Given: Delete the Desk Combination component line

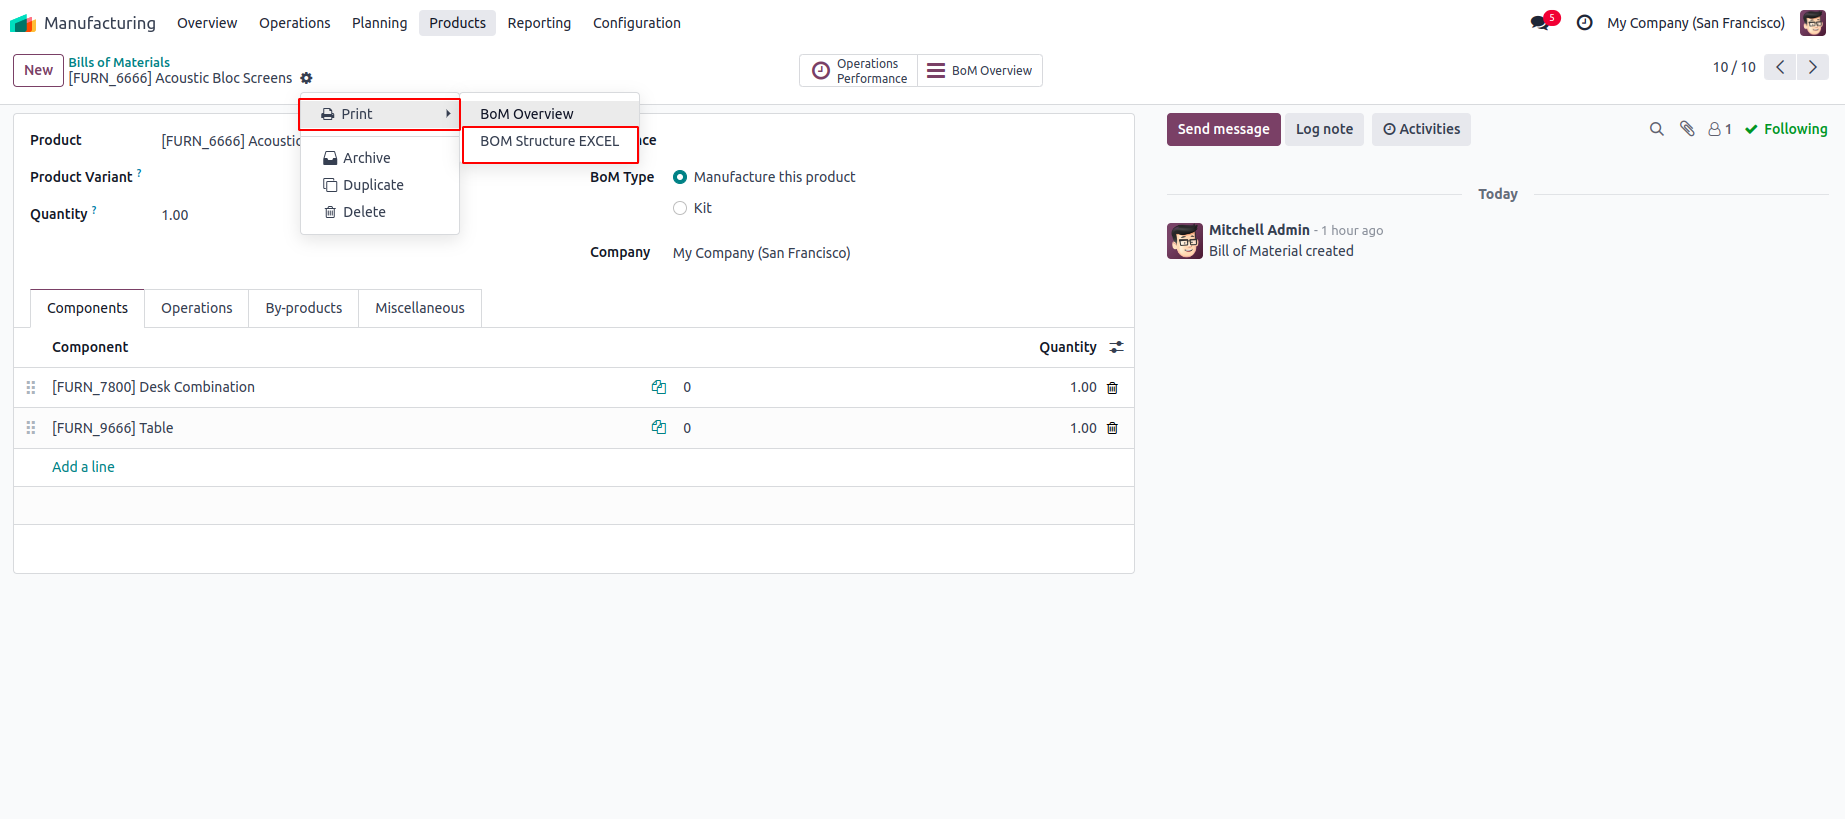Looking at the screenshot, I should [x=1112, y=388].
